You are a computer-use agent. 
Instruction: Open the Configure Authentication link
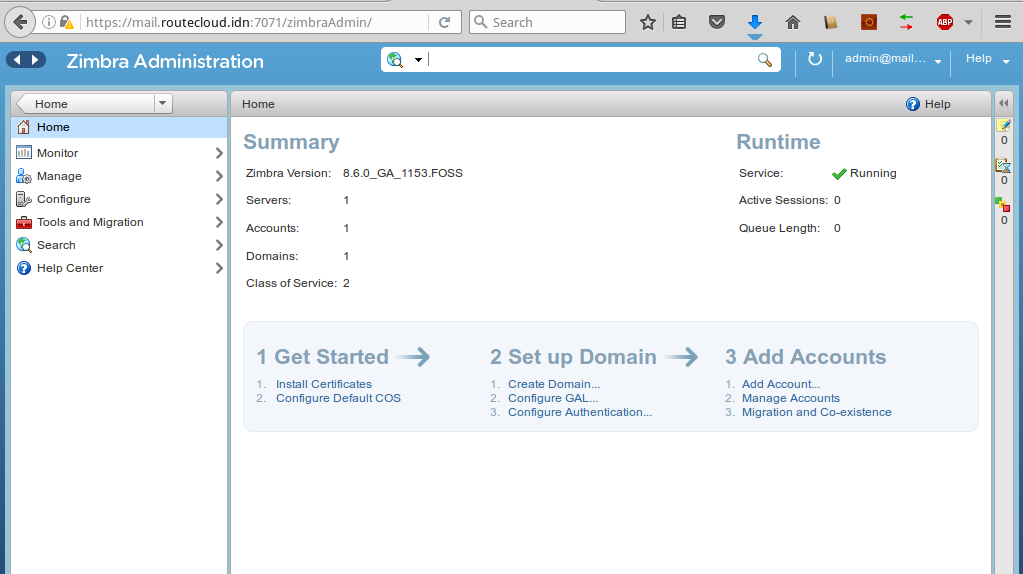pos(580,412)
